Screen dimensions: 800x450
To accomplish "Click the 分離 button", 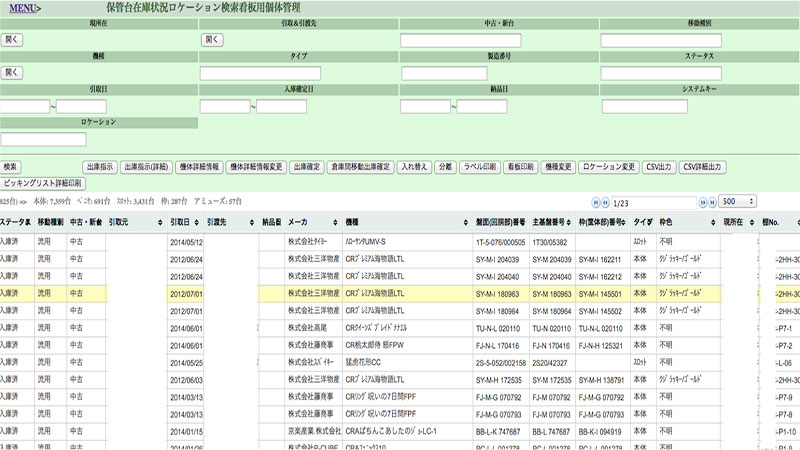I will (x=445, y=167).
